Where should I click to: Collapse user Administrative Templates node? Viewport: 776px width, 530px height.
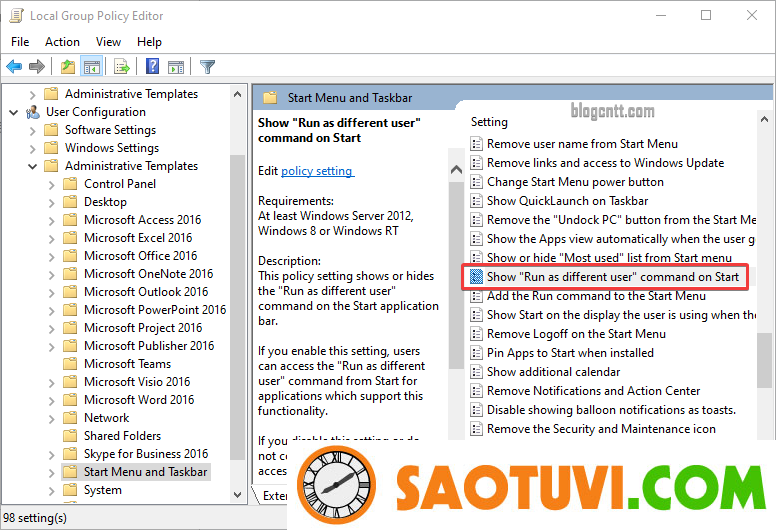point(33,167)
